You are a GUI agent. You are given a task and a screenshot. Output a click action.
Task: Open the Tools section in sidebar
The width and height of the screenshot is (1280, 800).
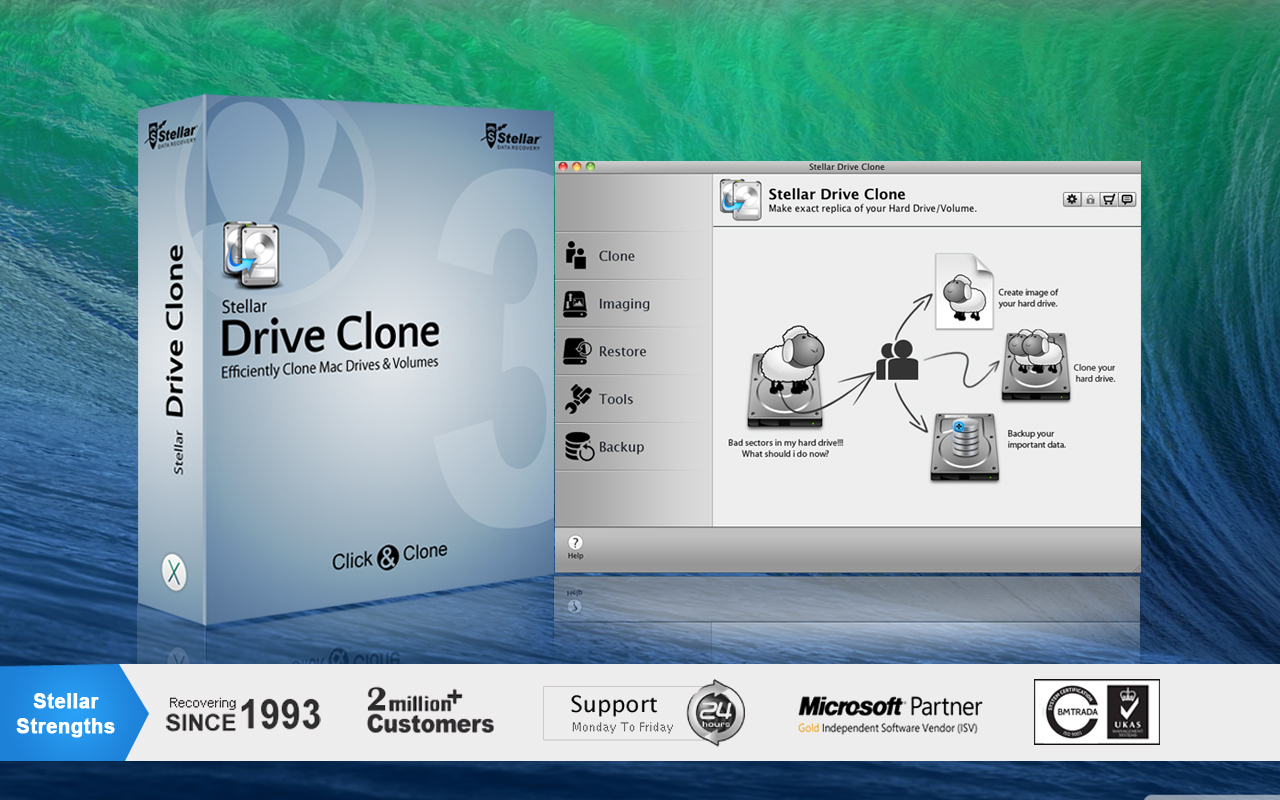coord(633,399)
